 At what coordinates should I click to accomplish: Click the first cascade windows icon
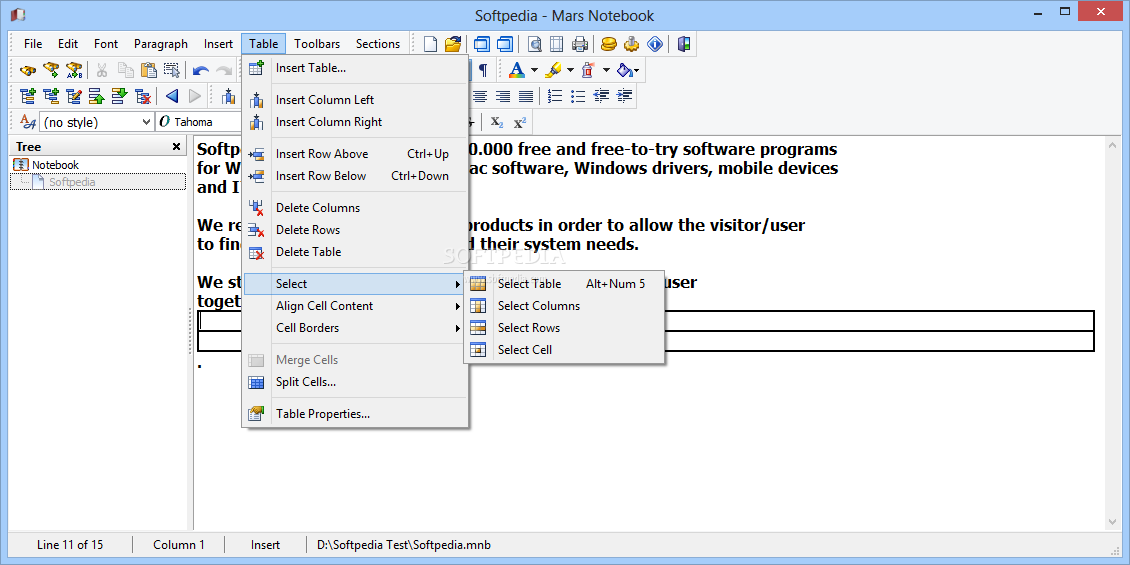tap(482, 44)
